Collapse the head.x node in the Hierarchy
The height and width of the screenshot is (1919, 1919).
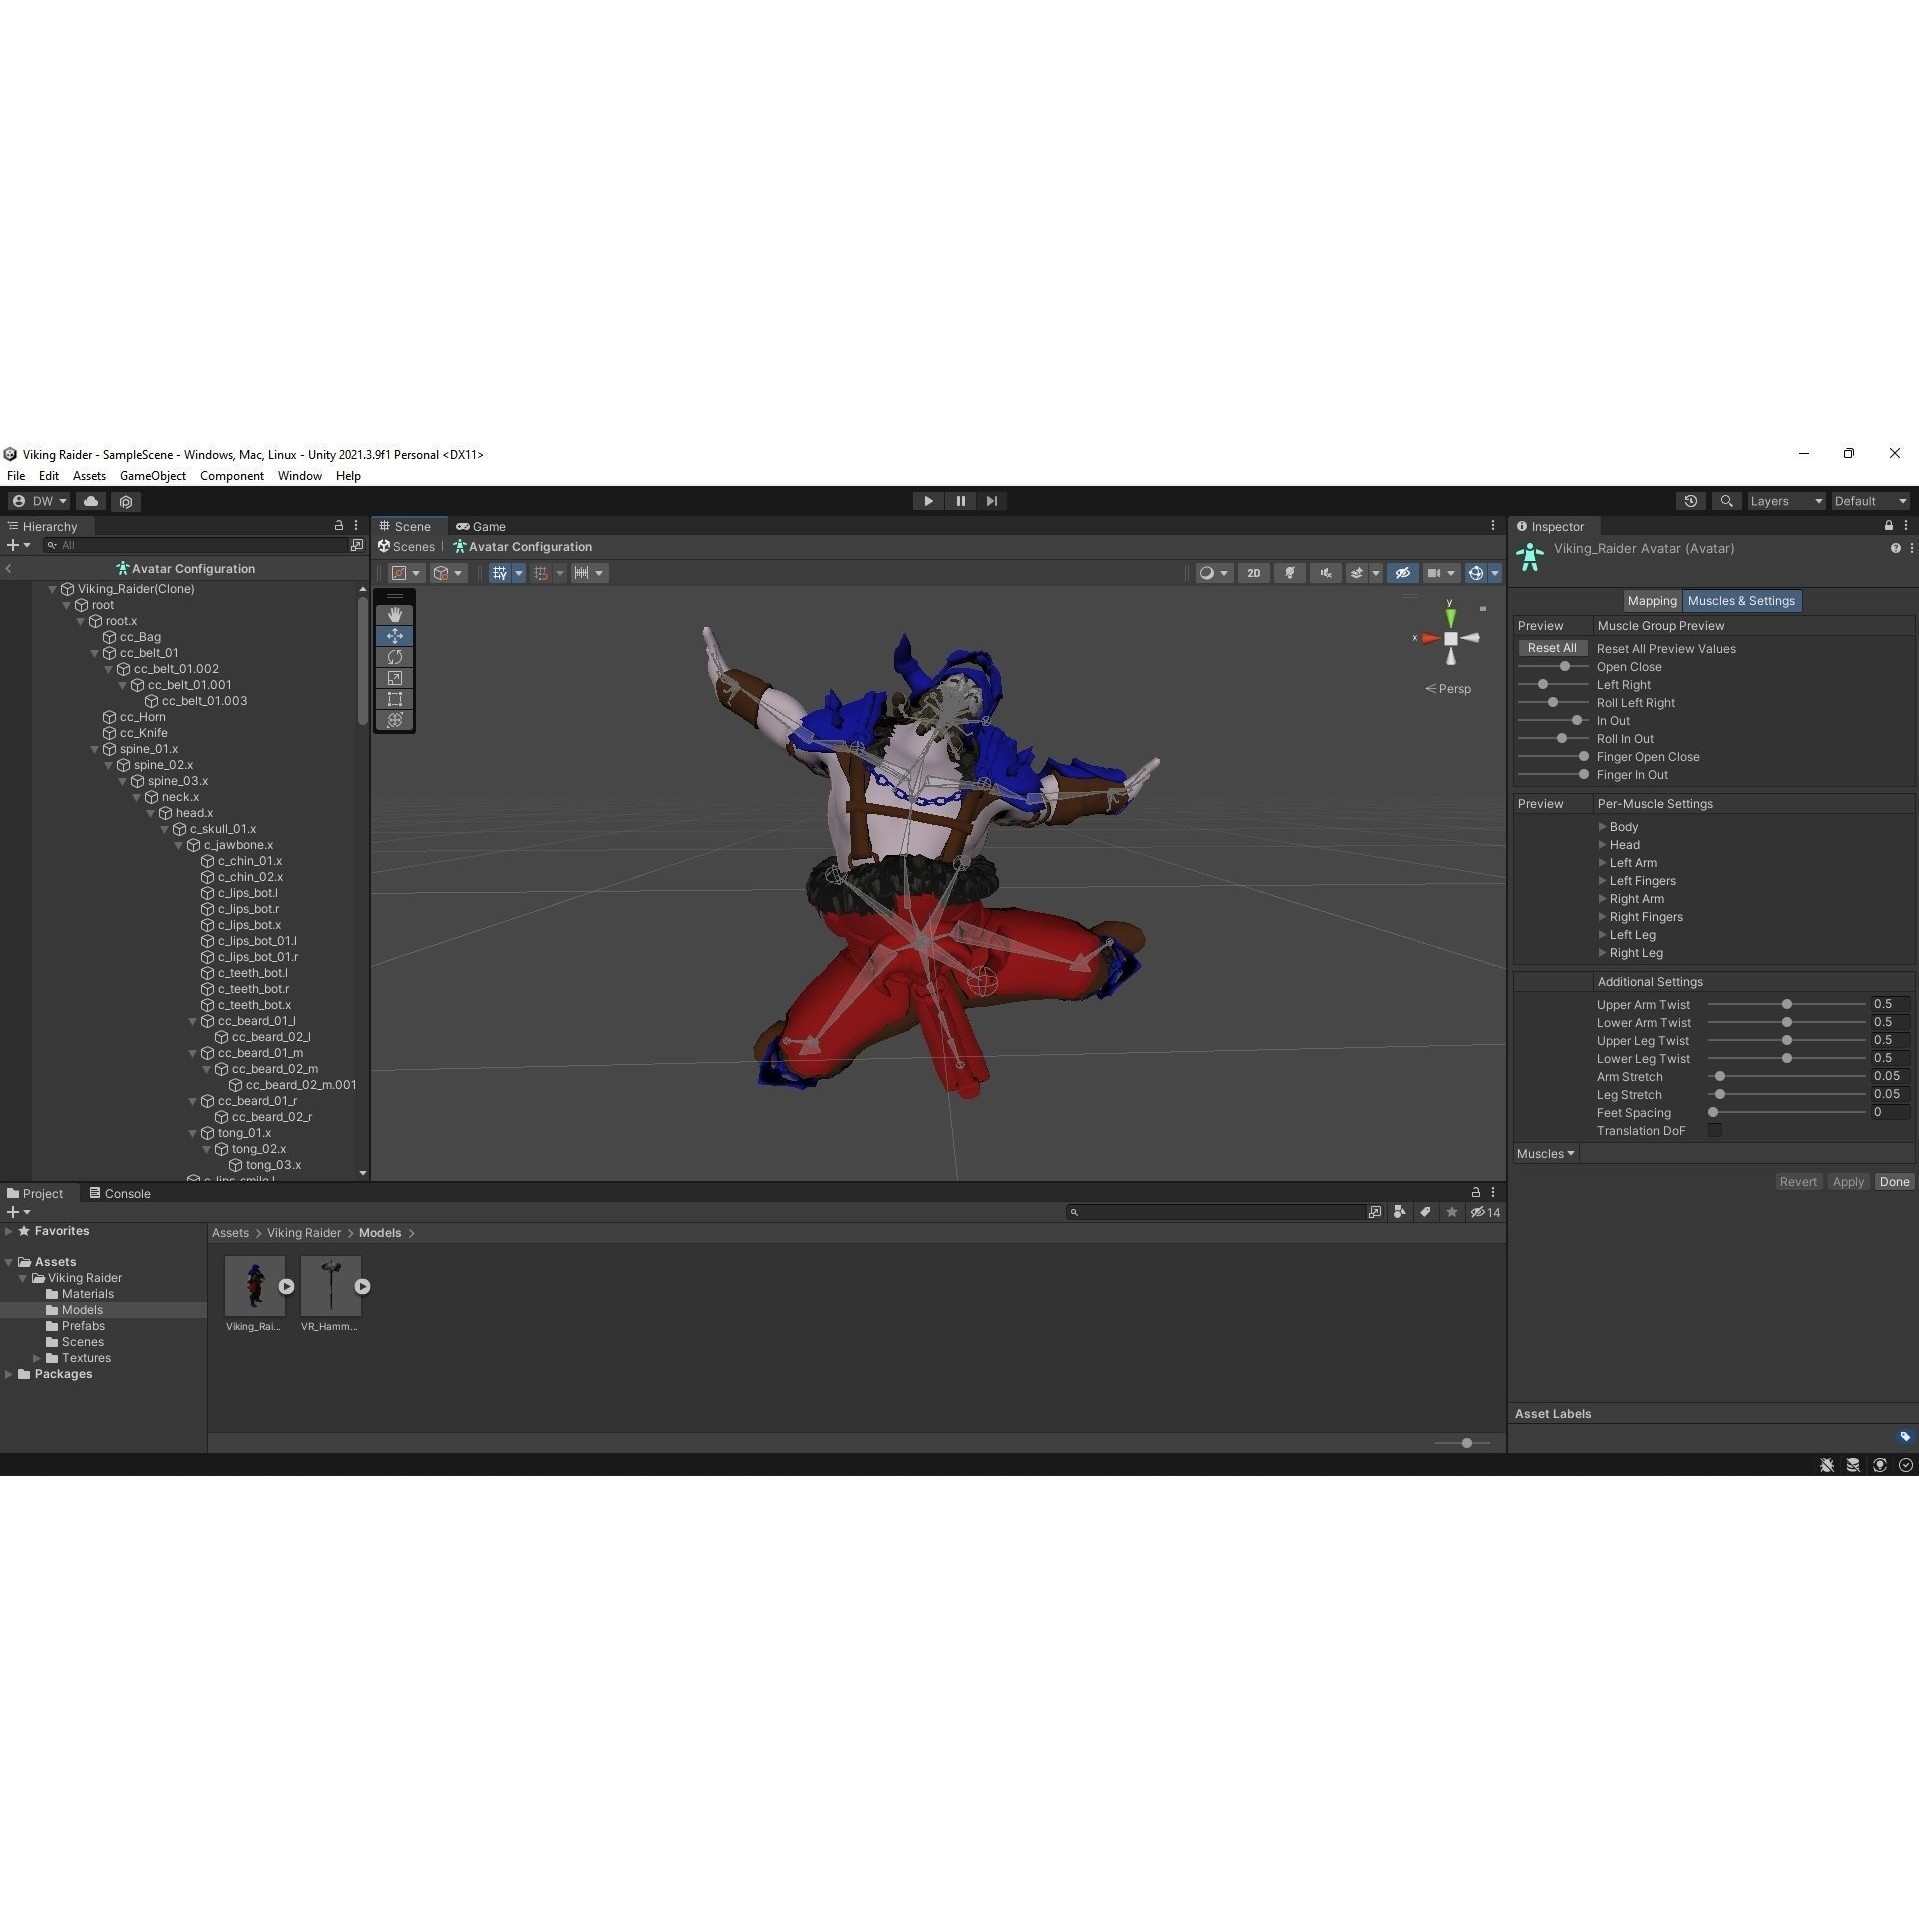(x=150, y=813)
